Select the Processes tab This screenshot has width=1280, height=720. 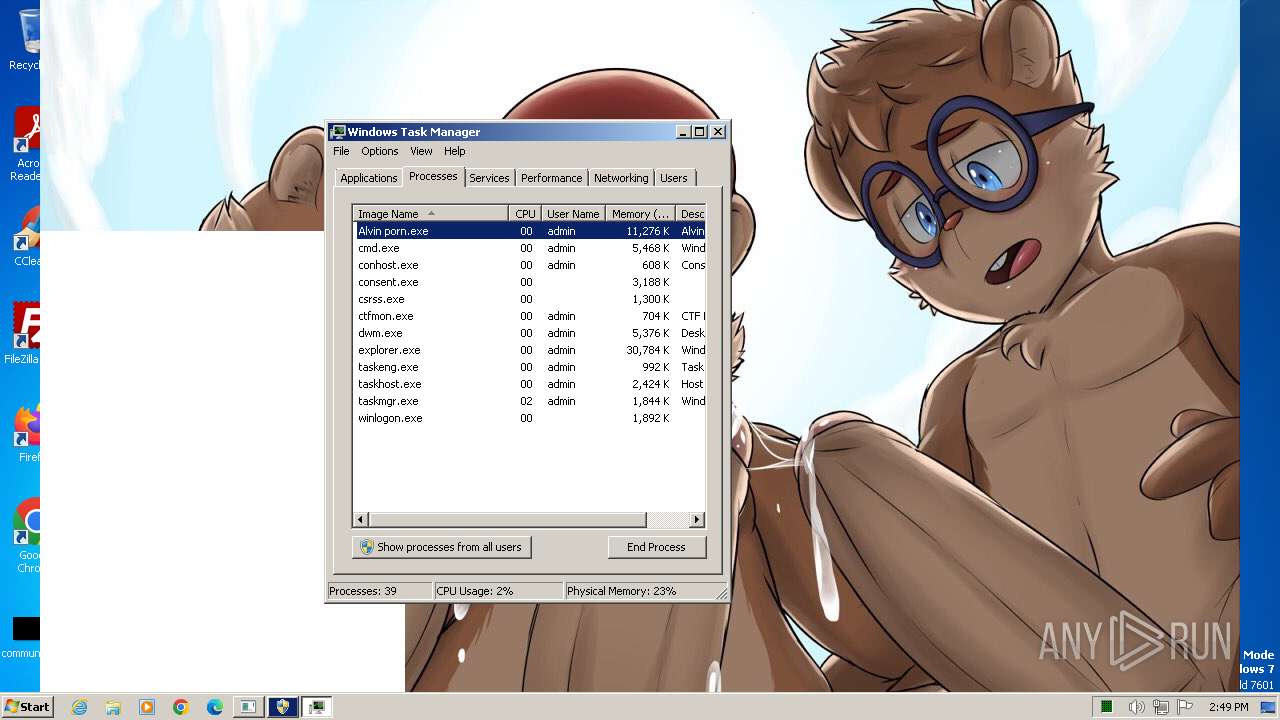point(433,176)
